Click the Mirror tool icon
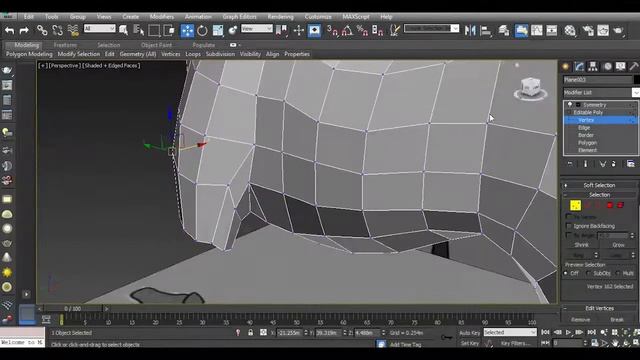The height and width of the screenshot is (360, 640). pyautogui.click(x=470, y=31)
